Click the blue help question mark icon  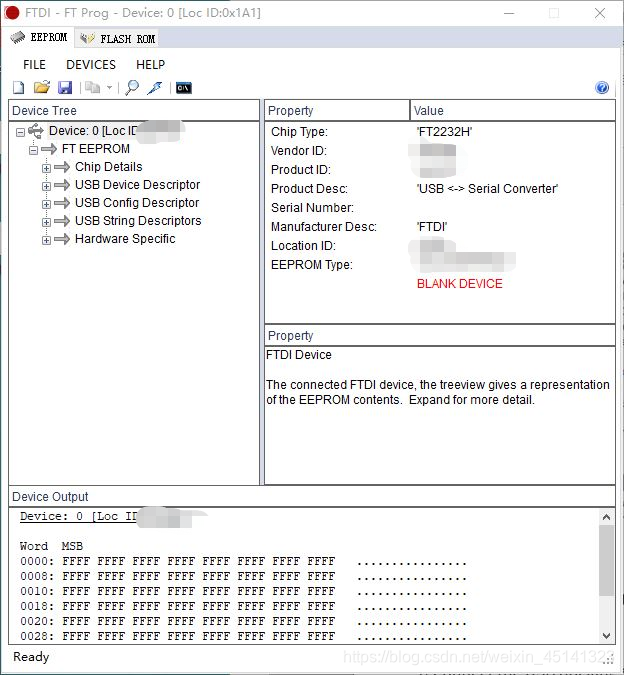[x=602, y=87]
